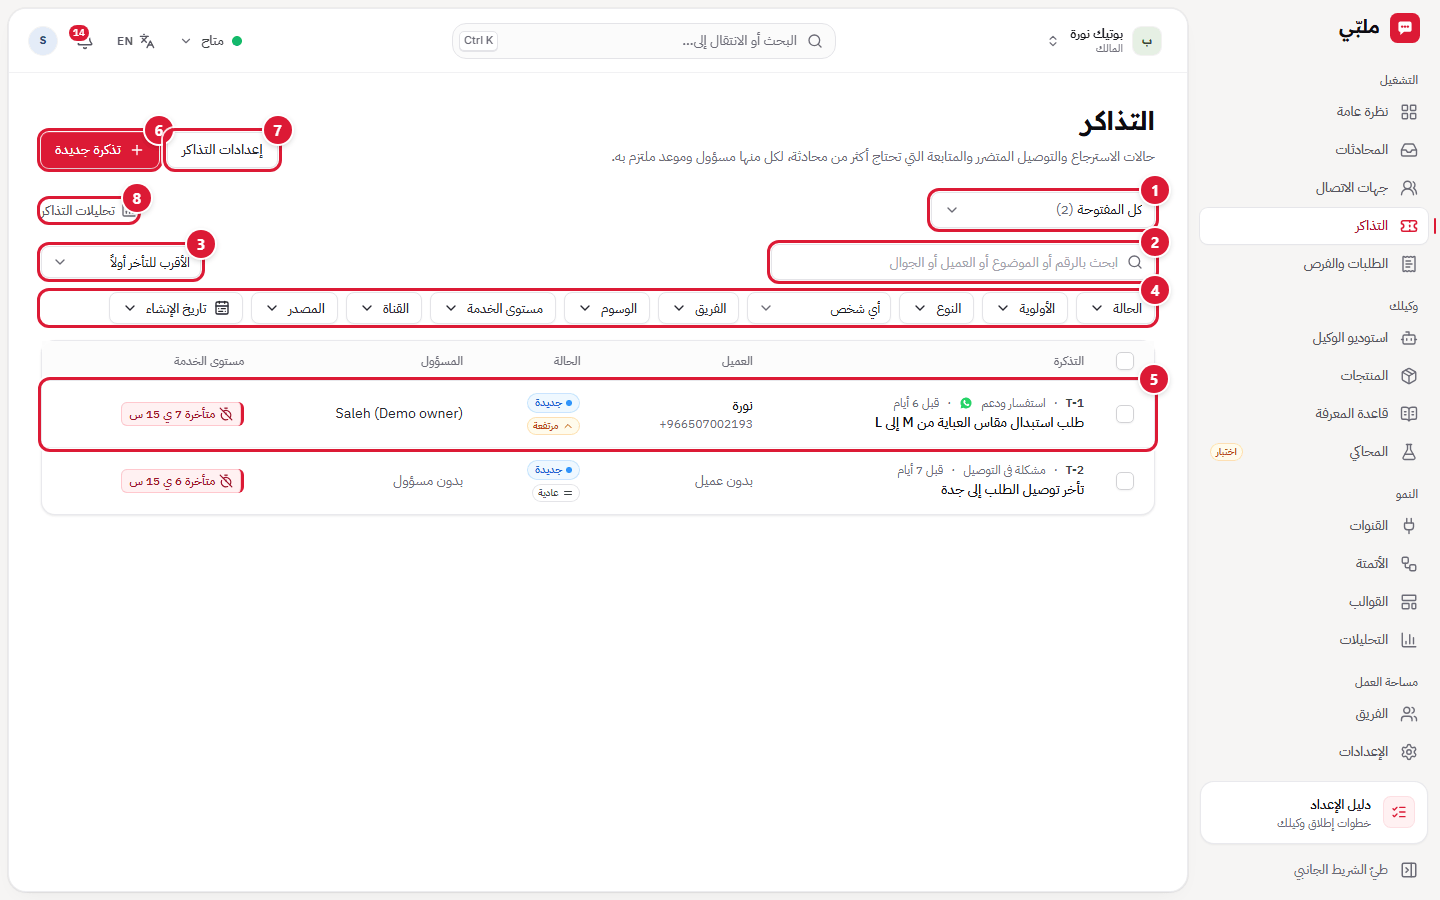Image resolution: width=1440 pixels, height=900 pixels.
Task: Expand the كل المفتوحة (2) view dropdown
Action: pos(1043,210)
